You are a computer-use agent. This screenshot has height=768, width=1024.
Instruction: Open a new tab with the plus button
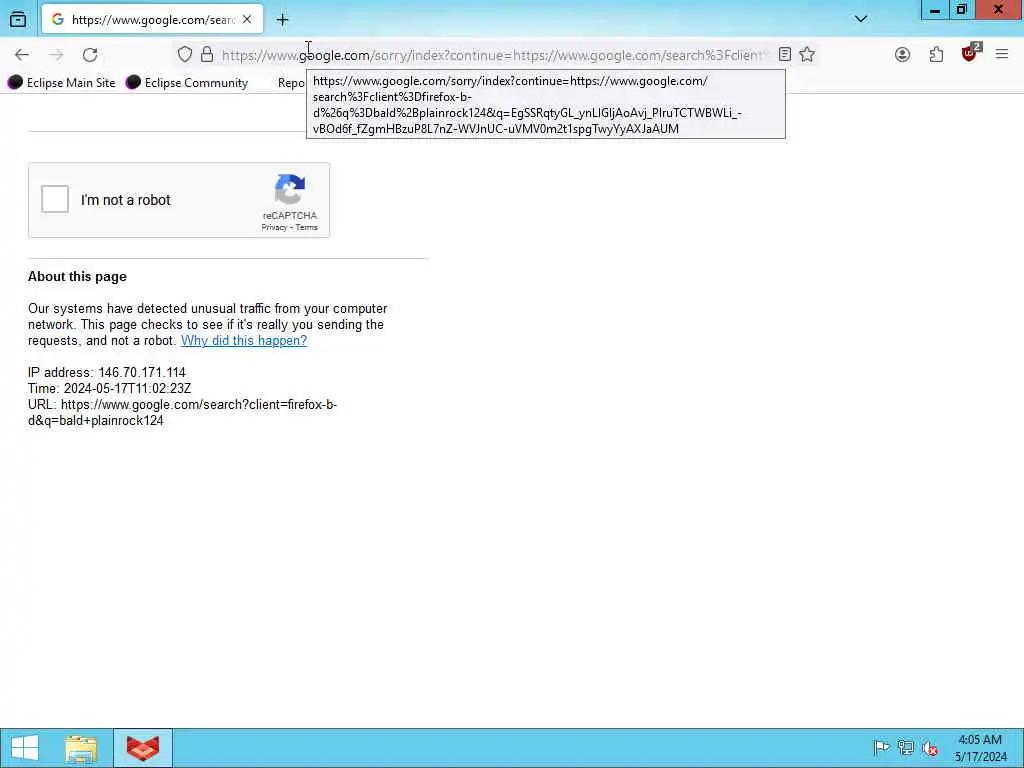point(282,20)
